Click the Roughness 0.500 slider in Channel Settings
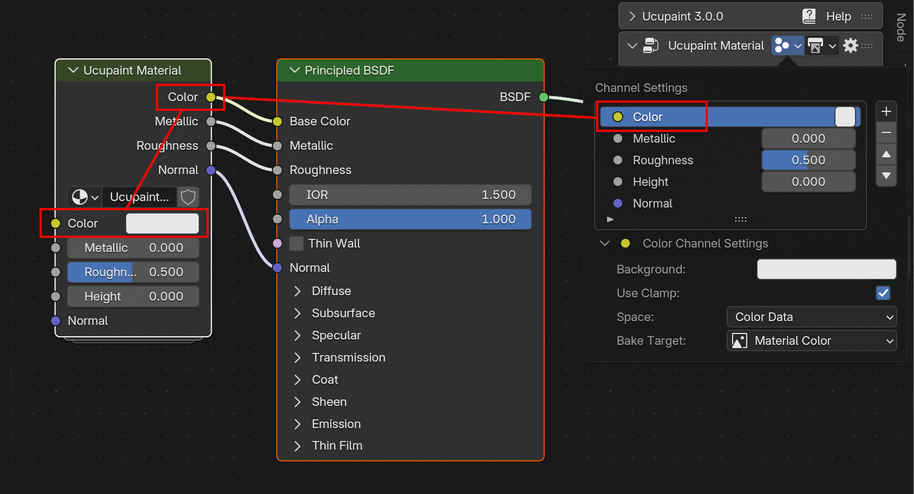 (808, 160)
